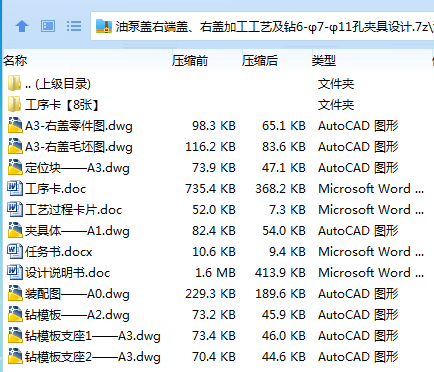Click 1.6 MB size of 设计说明书.doc

tap(215, 273)
